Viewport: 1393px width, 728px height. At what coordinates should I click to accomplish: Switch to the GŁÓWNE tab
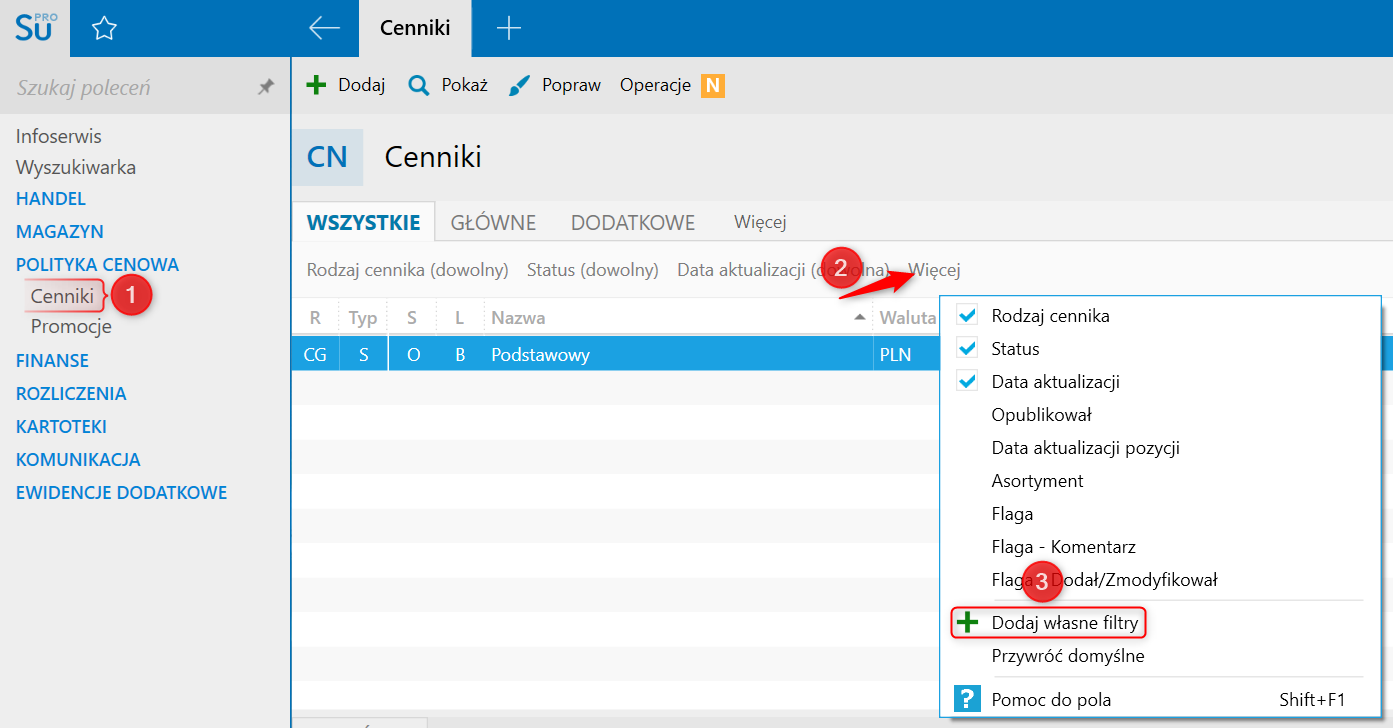coord(493,222)
